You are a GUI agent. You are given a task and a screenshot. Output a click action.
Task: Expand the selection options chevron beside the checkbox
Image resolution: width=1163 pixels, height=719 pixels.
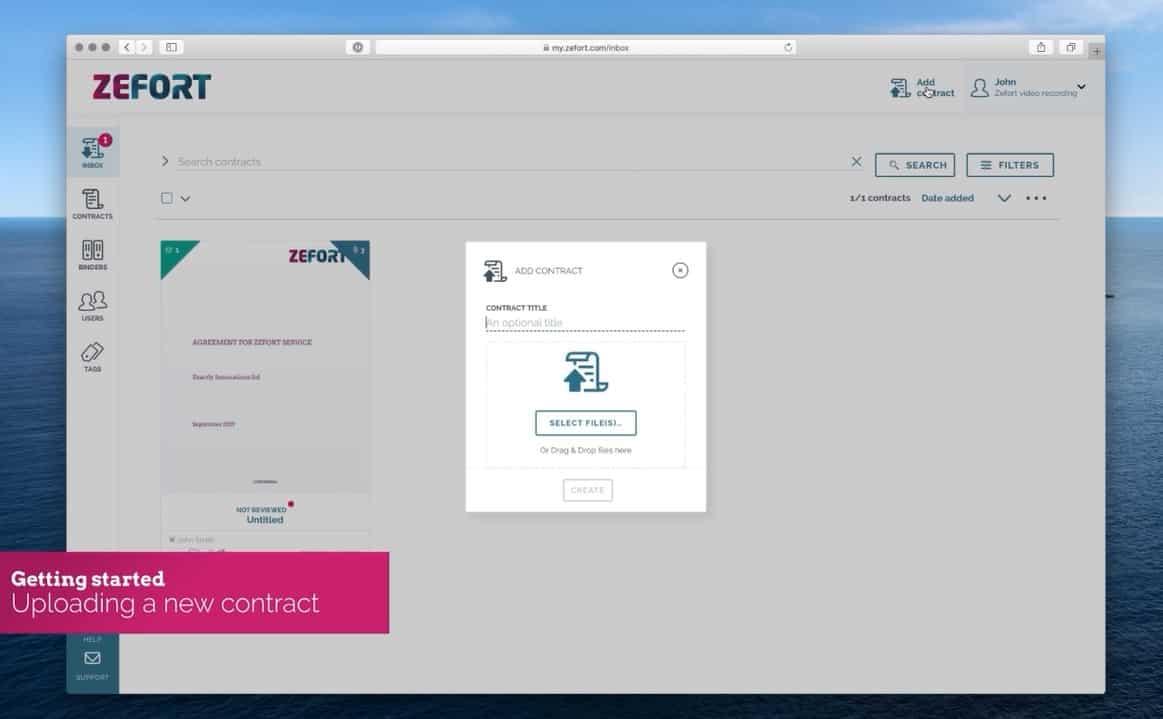[184, 198]
